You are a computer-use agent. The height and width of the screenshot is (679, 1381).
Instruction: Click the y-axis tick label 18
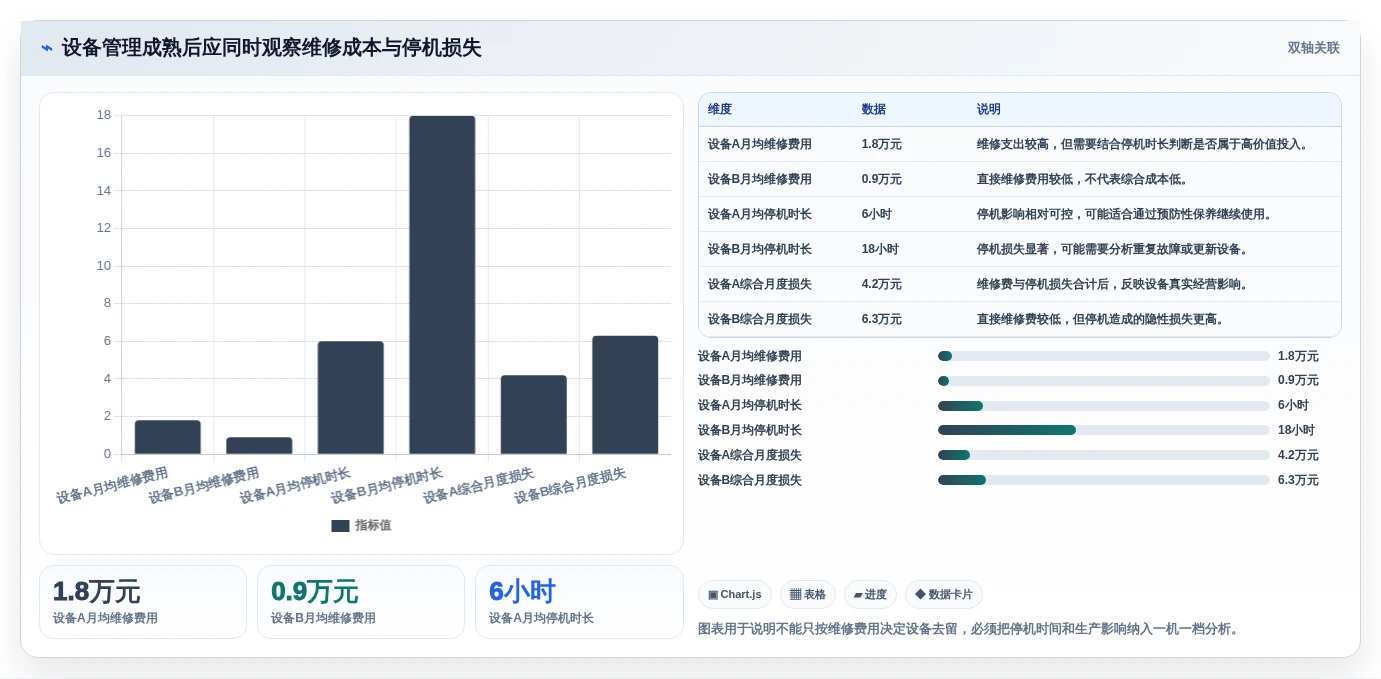[104, 115]
